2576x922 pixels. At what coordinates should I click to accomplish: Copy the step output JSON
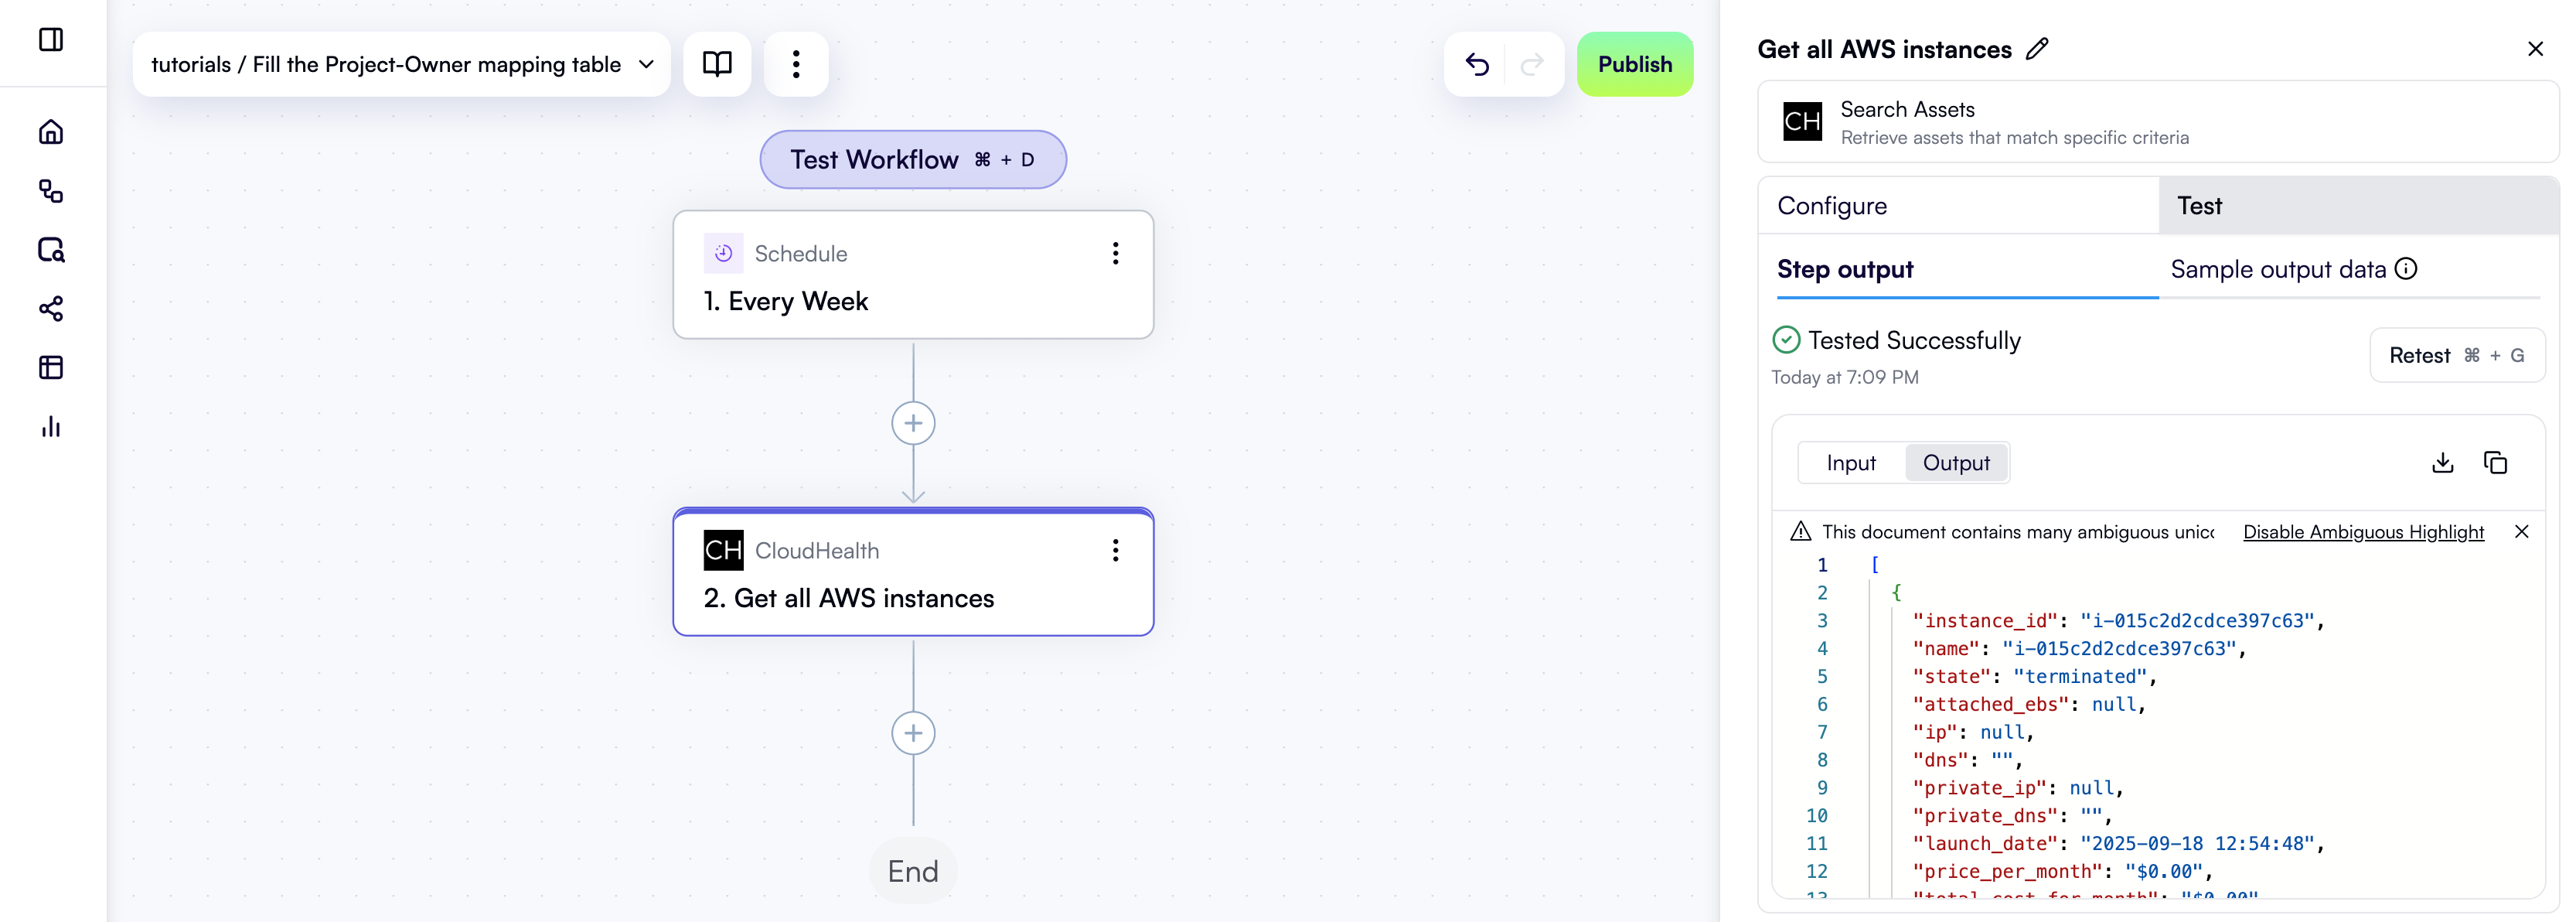[x=2496, y=462]
